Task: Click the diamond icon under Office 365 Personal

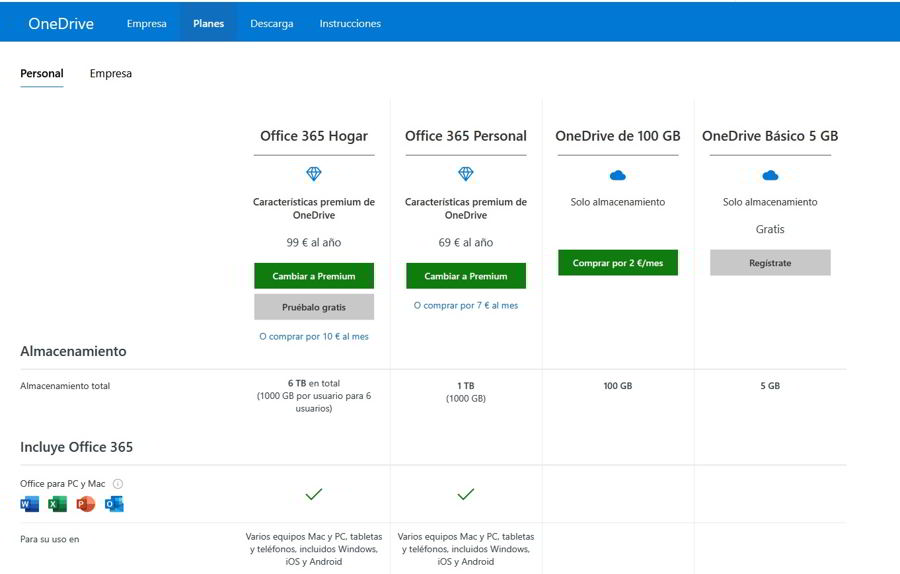Action: pyautogui.click(x=465, y=174)
